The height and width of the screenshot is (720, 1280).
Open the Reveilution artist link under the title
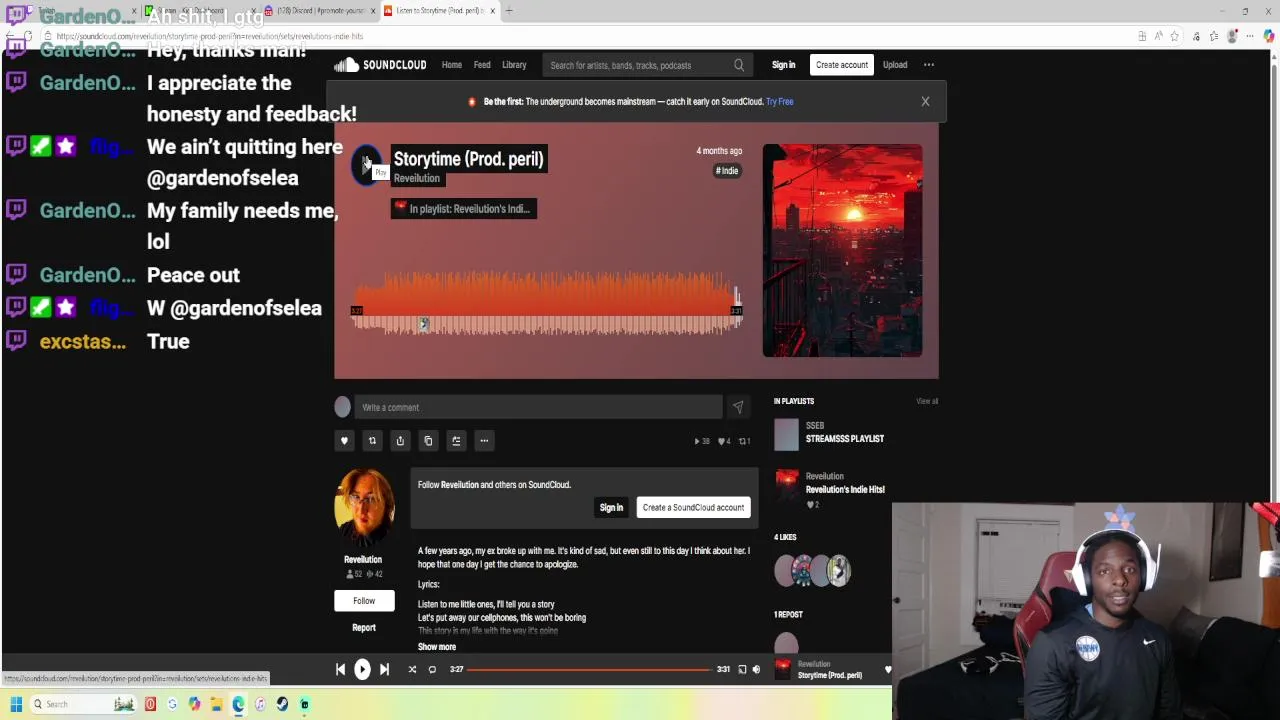pyautogui.click(x=416, y=178)
